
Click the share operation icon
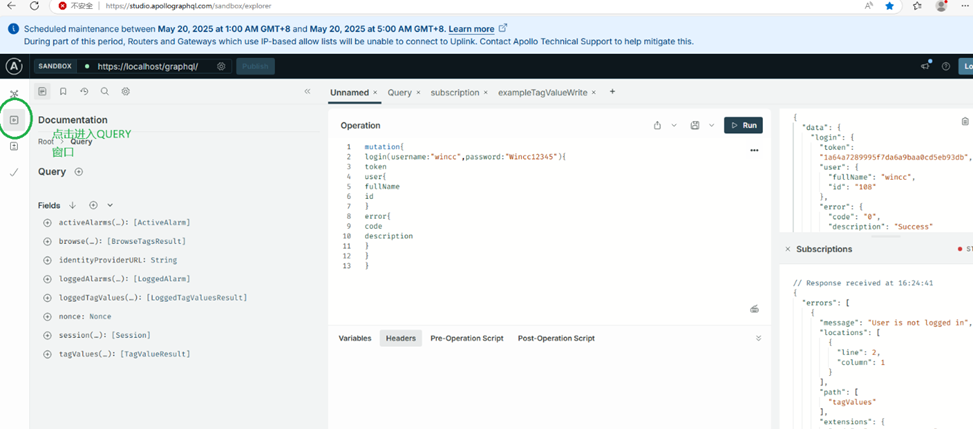[x=657, y=125]
